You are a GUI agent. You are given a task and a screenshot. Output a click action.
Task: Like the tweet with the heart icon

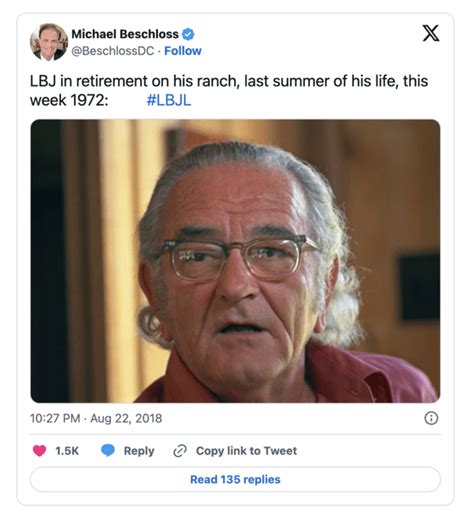tap(39, 450)
